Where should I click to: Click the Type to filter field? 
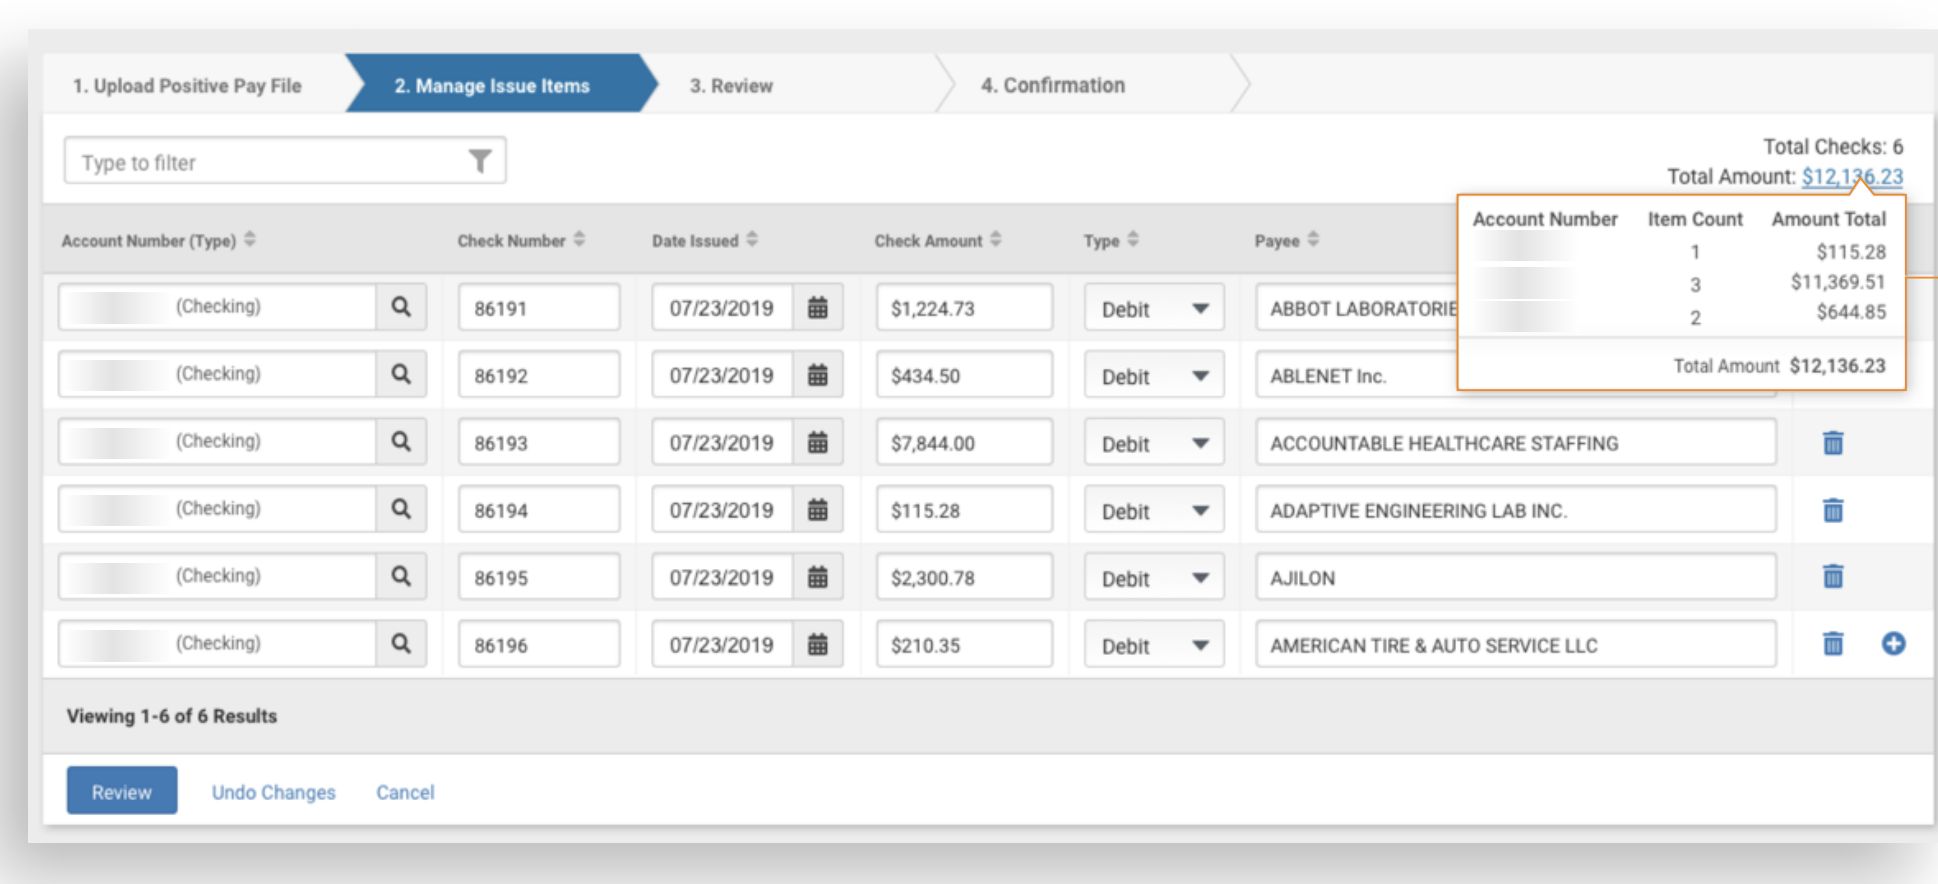click(x=265, y=162)
